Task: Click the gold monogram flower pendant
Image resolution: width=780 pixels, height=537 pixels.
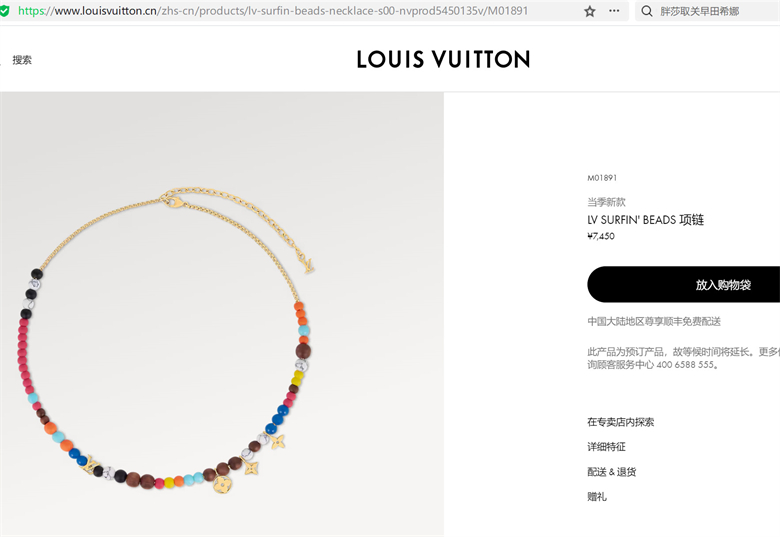Action: (x=222, y=484)
